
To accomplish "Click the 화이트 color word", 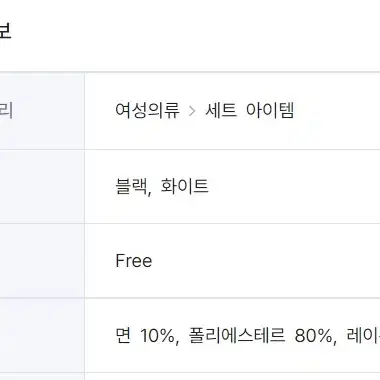I will [185, 186].
